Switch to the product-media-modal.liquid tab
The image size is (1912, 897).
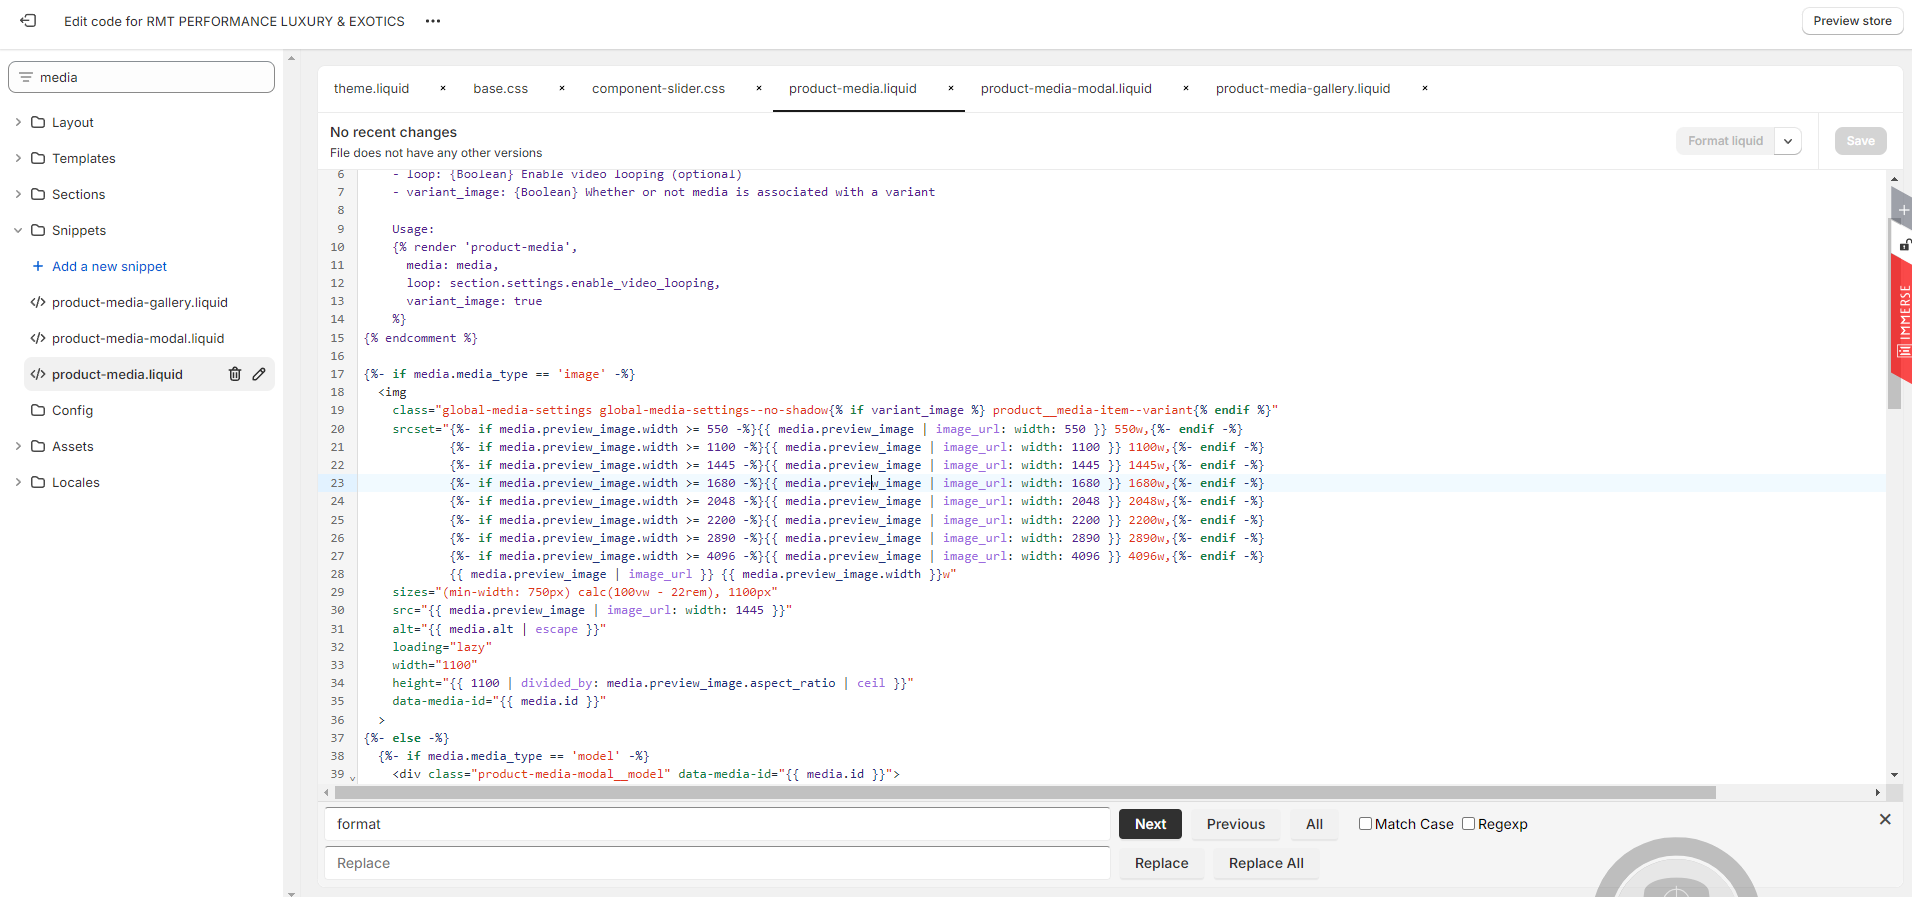click(x=1066, y=88)
